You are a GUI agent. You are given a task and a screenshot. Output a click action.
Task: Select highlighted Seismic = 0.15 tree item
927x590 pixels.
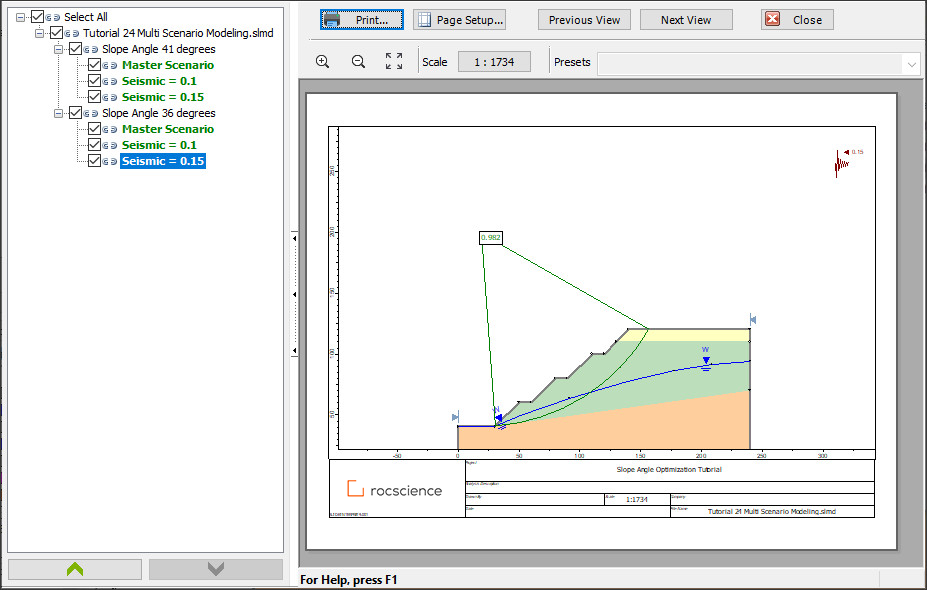163,161
